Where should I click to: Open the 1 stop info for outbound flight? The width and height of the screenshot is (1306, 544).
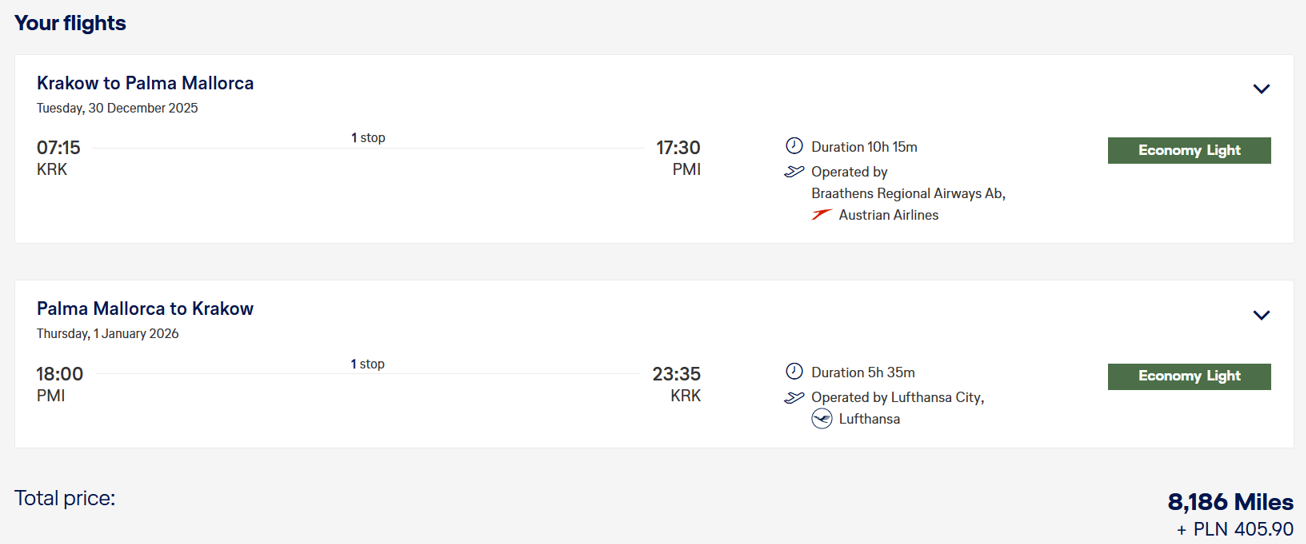pos(368,138)
